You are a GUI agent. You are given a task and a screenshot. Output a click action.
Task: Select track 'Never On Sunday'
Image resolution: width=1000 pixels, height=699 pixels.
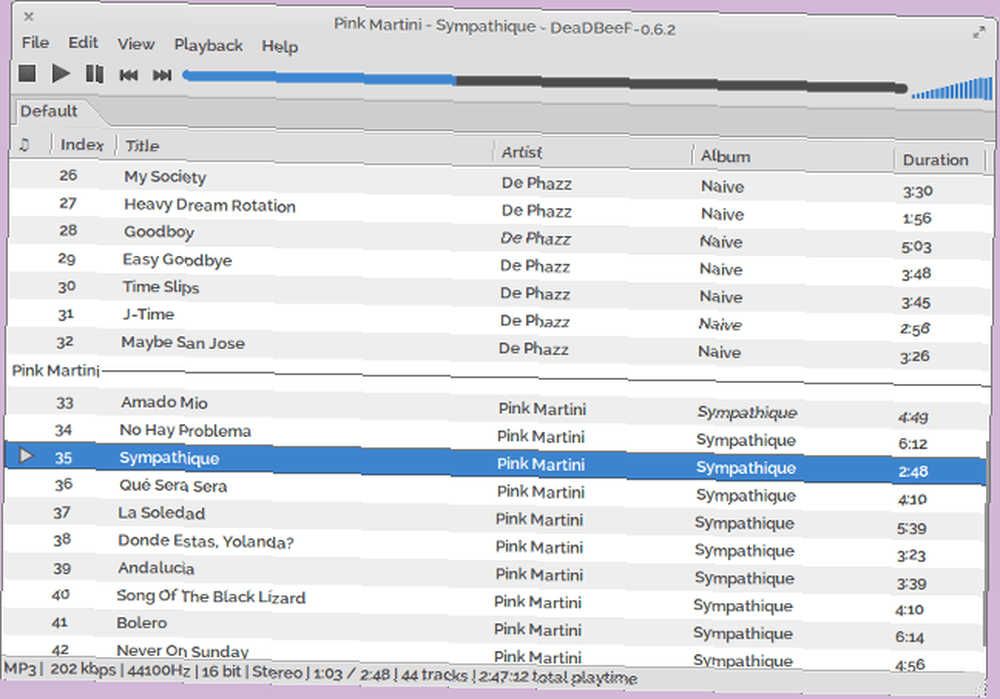pyautogui.click(x=182, y=651)
